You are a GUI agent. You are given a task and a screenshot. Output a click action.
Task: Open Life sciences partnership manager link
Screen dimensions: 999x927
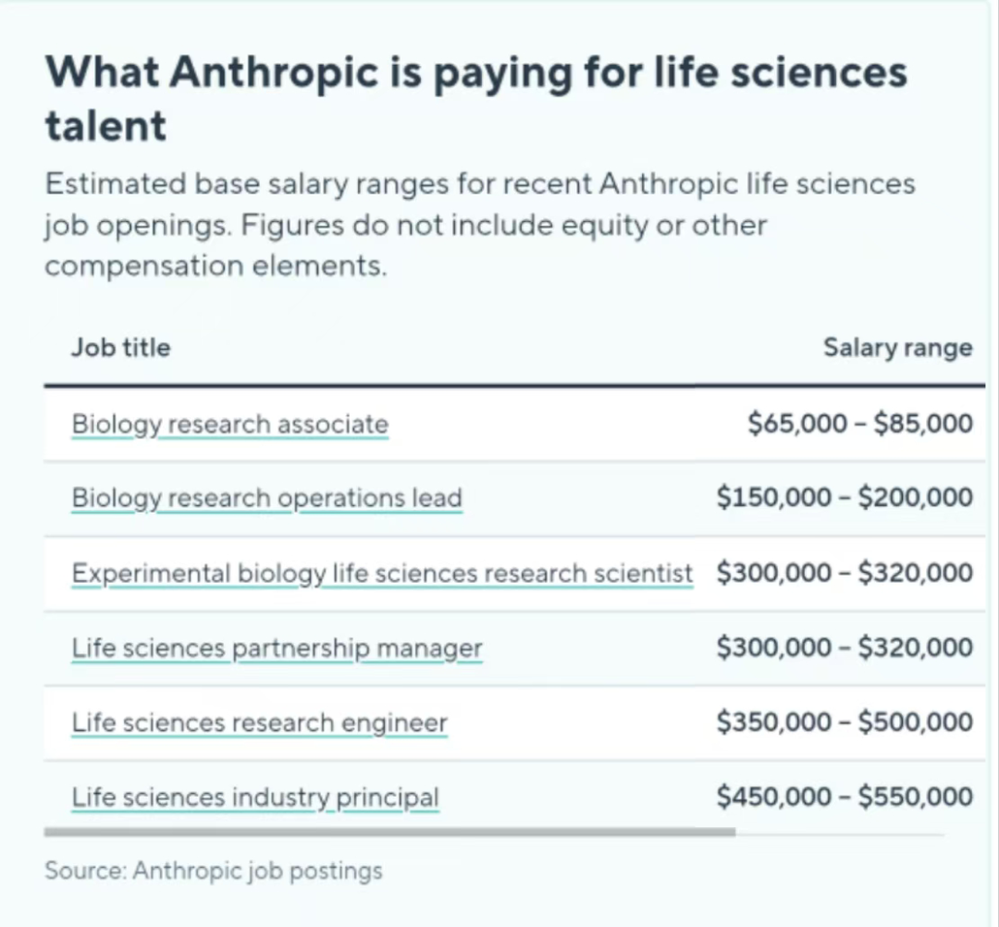(277, 648)
